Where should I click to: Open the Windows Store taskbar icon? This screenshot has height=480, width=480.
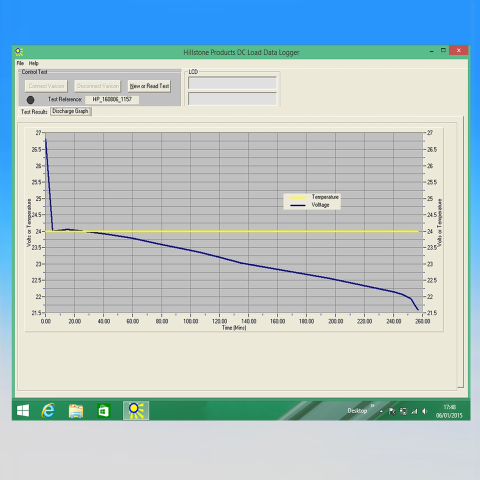point(103,411)
